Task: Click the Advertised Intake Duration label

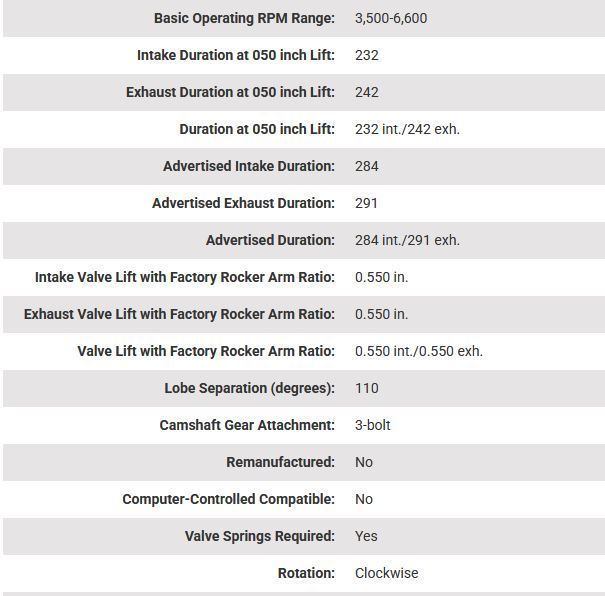Action: point(249,166)
